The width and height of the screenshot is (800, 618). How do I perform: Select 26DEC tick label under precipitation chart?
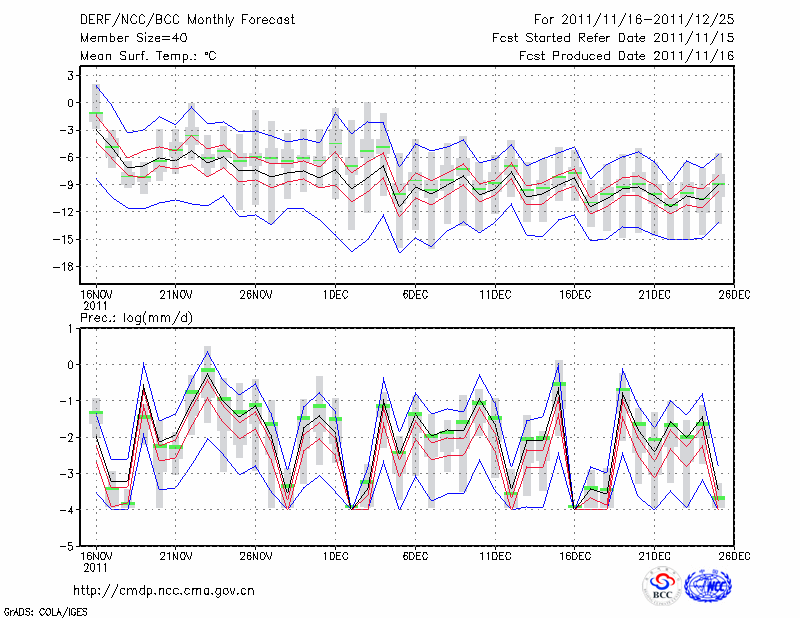click(735, 555)
